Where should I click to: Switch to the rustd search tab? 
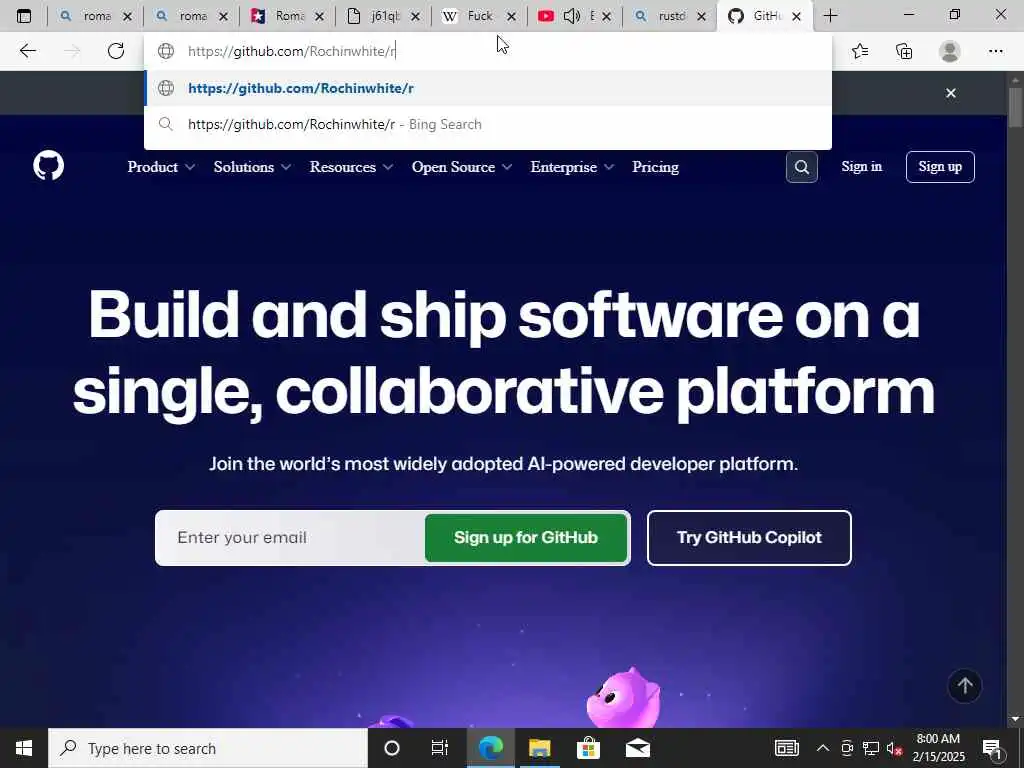[x=670, y=16]
